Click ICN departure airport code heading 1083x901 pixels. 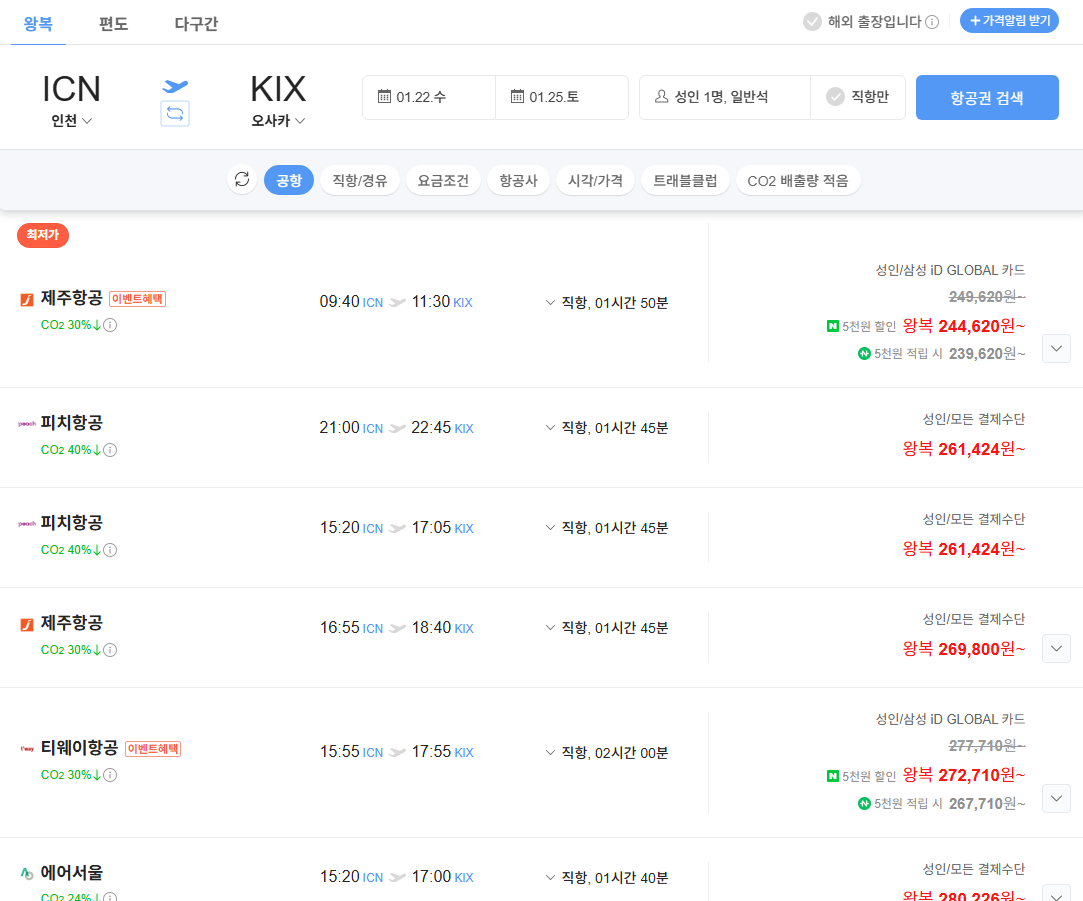click(x=71, y=89)
